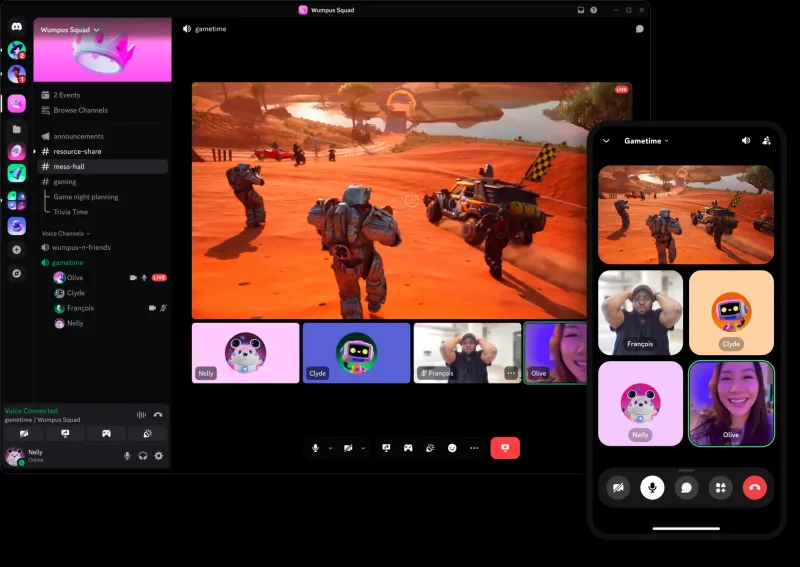Select the gaming channel
The image size is (800, 567).
tap(103, 182)
